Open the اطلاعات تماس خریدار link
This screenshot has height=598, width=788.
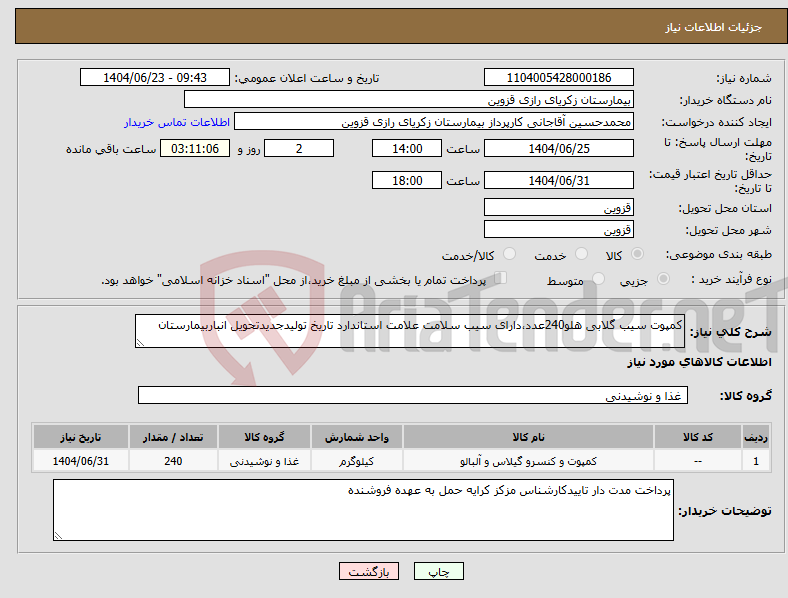point(177,122)
